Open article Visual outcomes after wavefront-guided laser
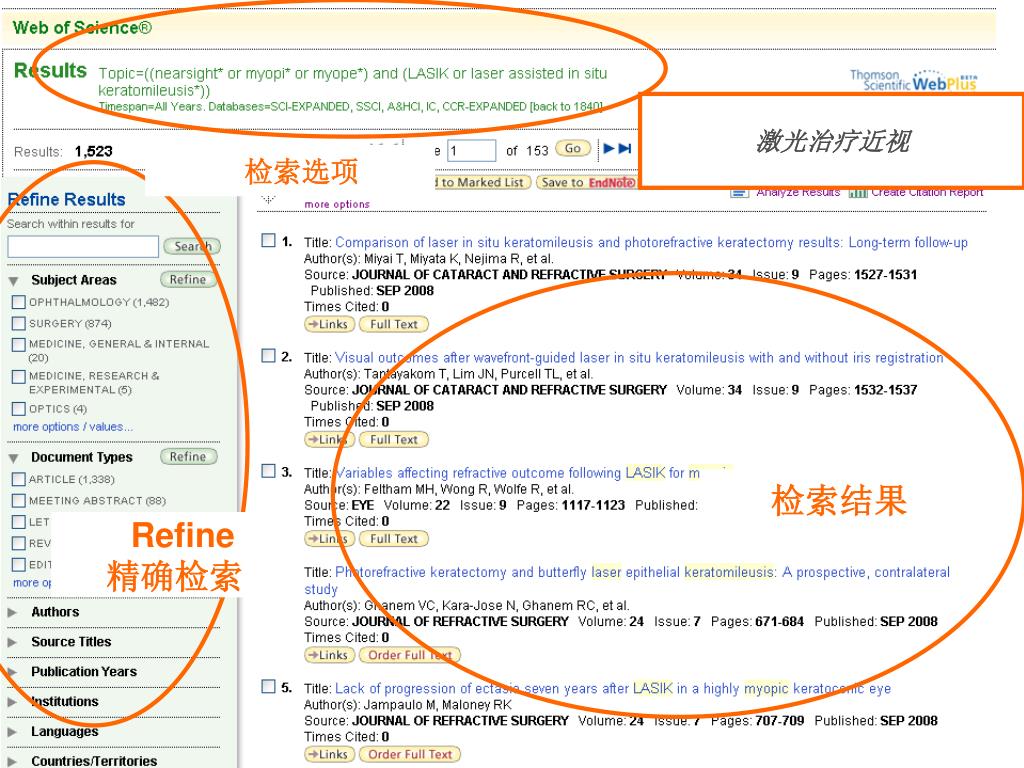The height and width of the screenshot is (768, 1024). click(x=639, y=358)
